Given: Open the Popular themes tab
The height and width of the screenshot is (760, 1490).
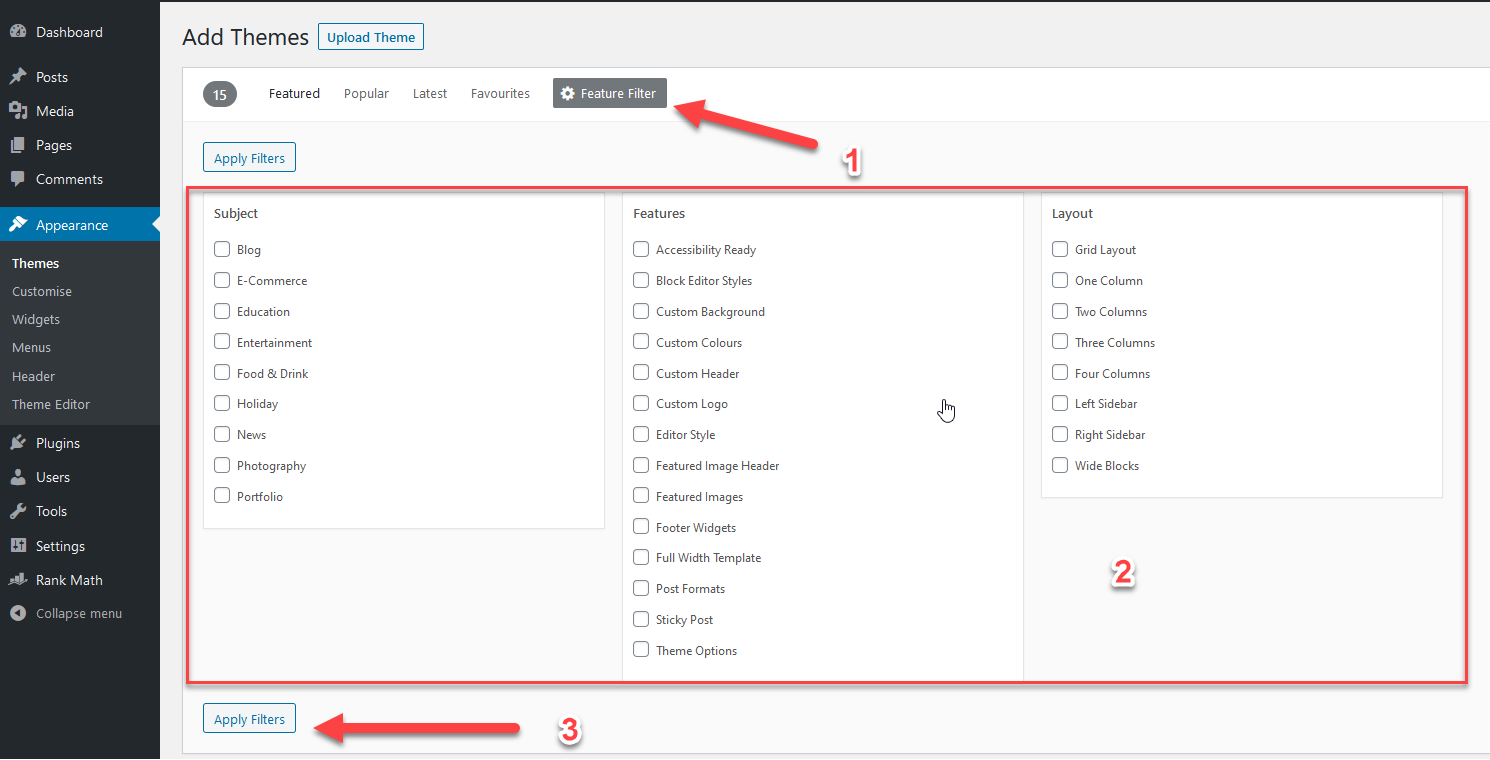Looking at the screenshot, I should tap(366, 93).
